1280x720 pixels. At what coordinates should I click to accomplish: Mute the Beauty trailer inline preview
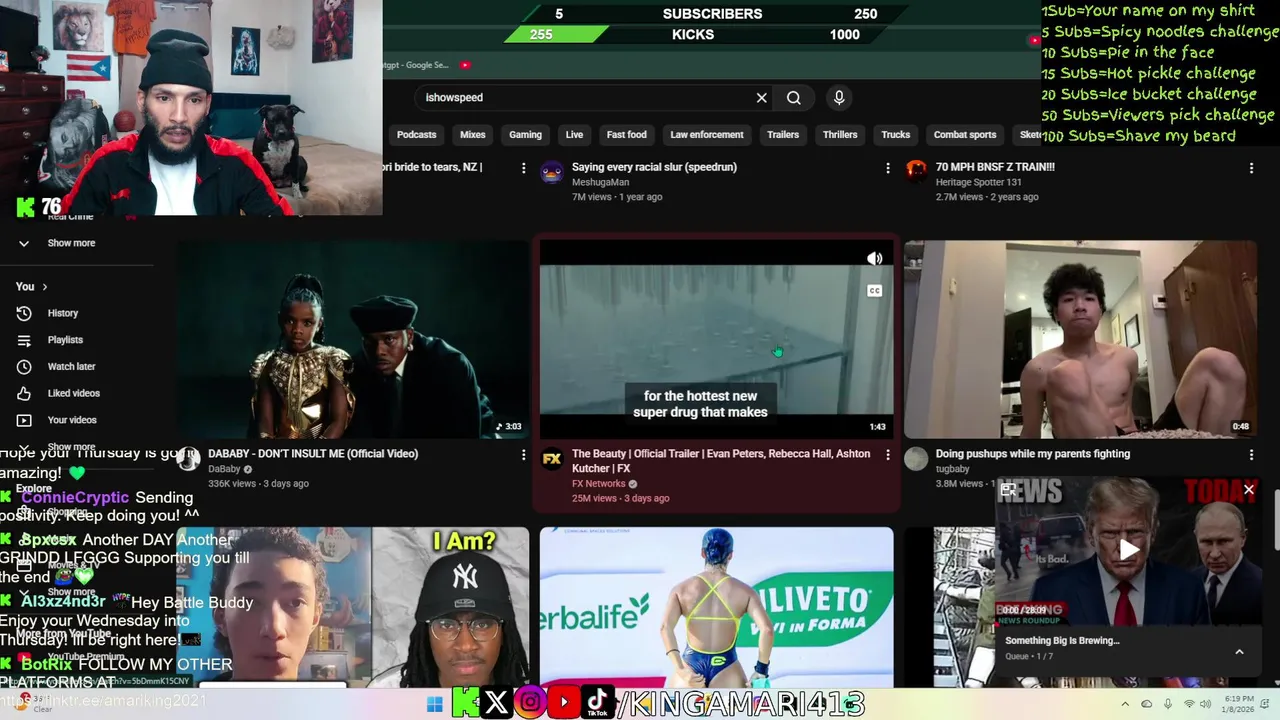tap(875, 259)
